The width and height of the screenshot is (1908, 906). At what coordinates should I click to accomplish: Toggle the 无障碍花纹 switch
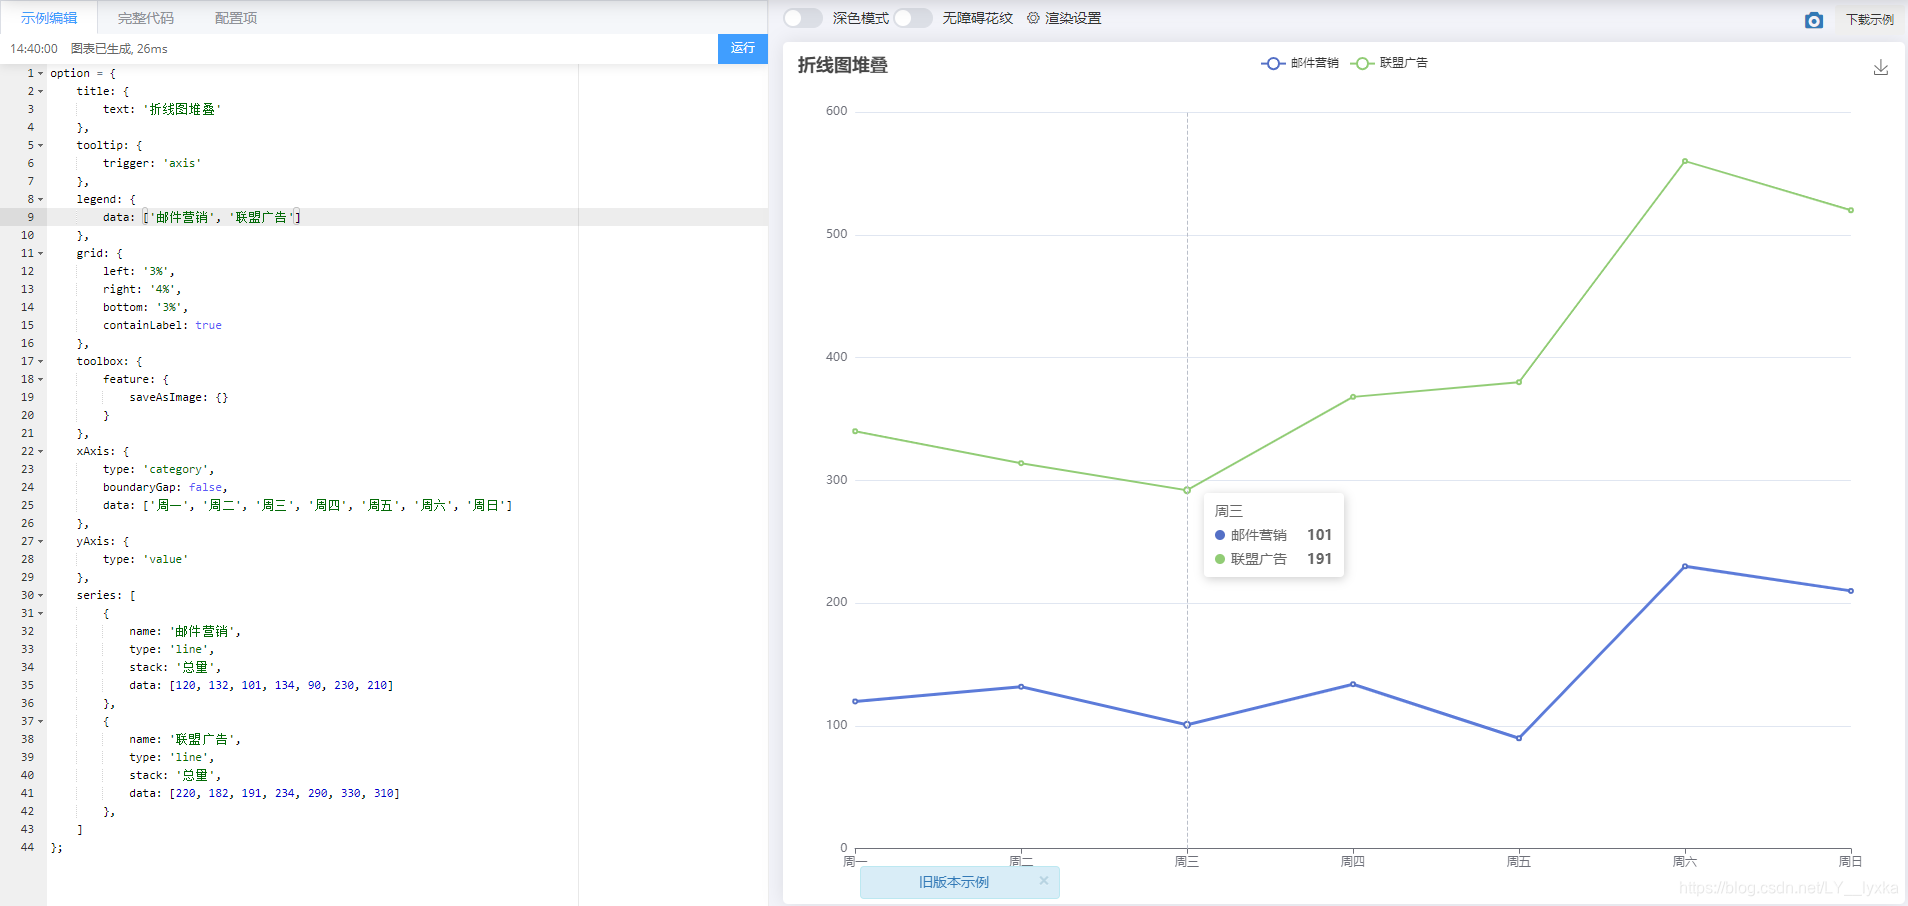tap(913, 17)
